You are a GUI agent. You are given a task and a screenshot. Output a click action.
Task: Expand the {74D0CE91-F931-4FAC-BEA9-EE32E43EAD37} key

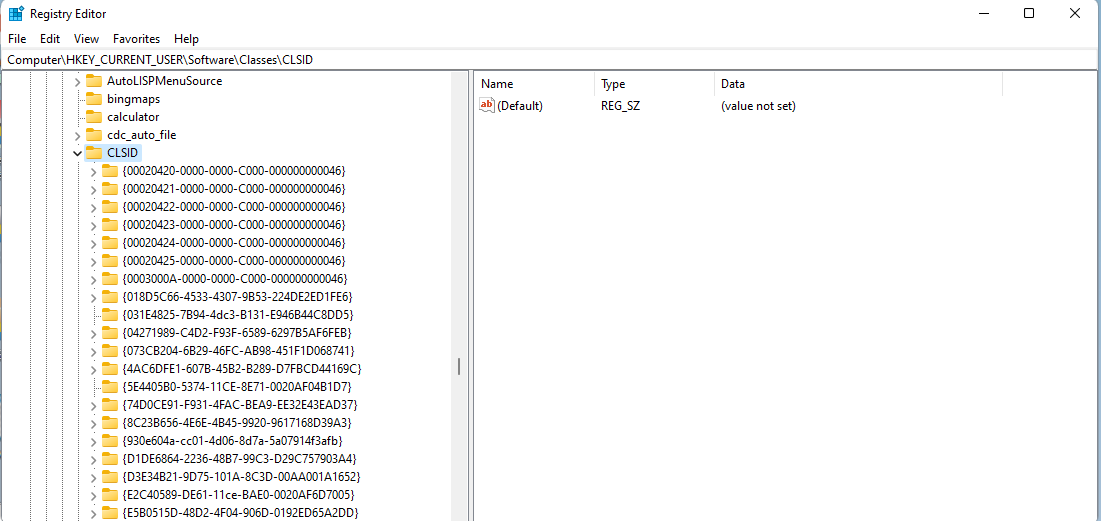point(93,405)
